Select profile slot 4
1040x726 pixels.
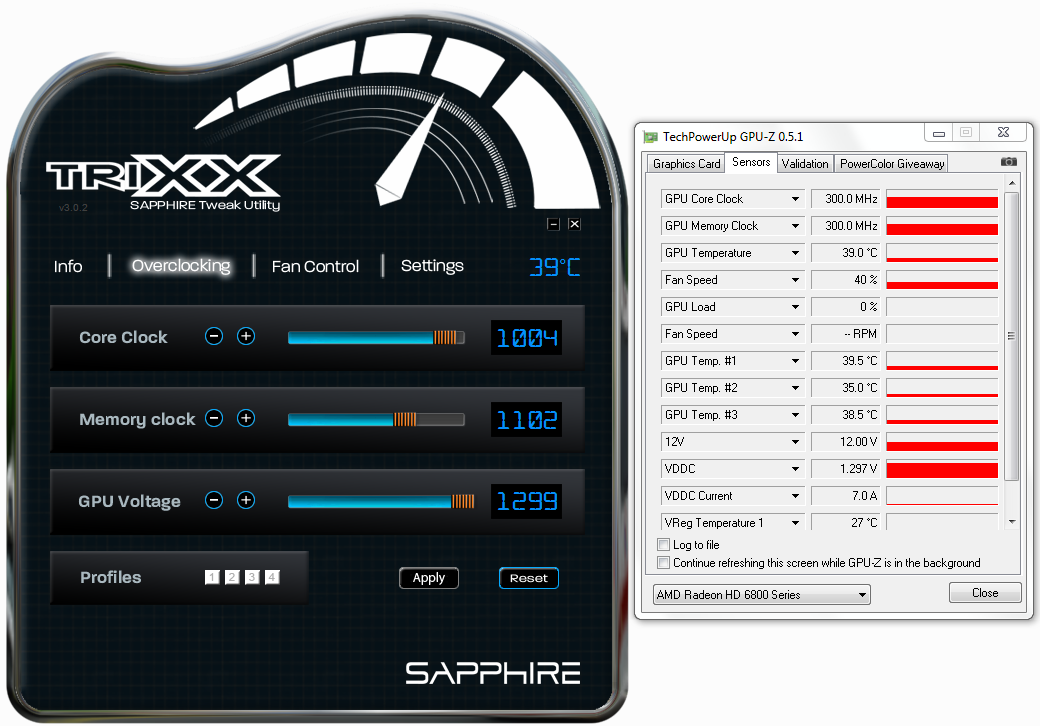click(272, 577)
